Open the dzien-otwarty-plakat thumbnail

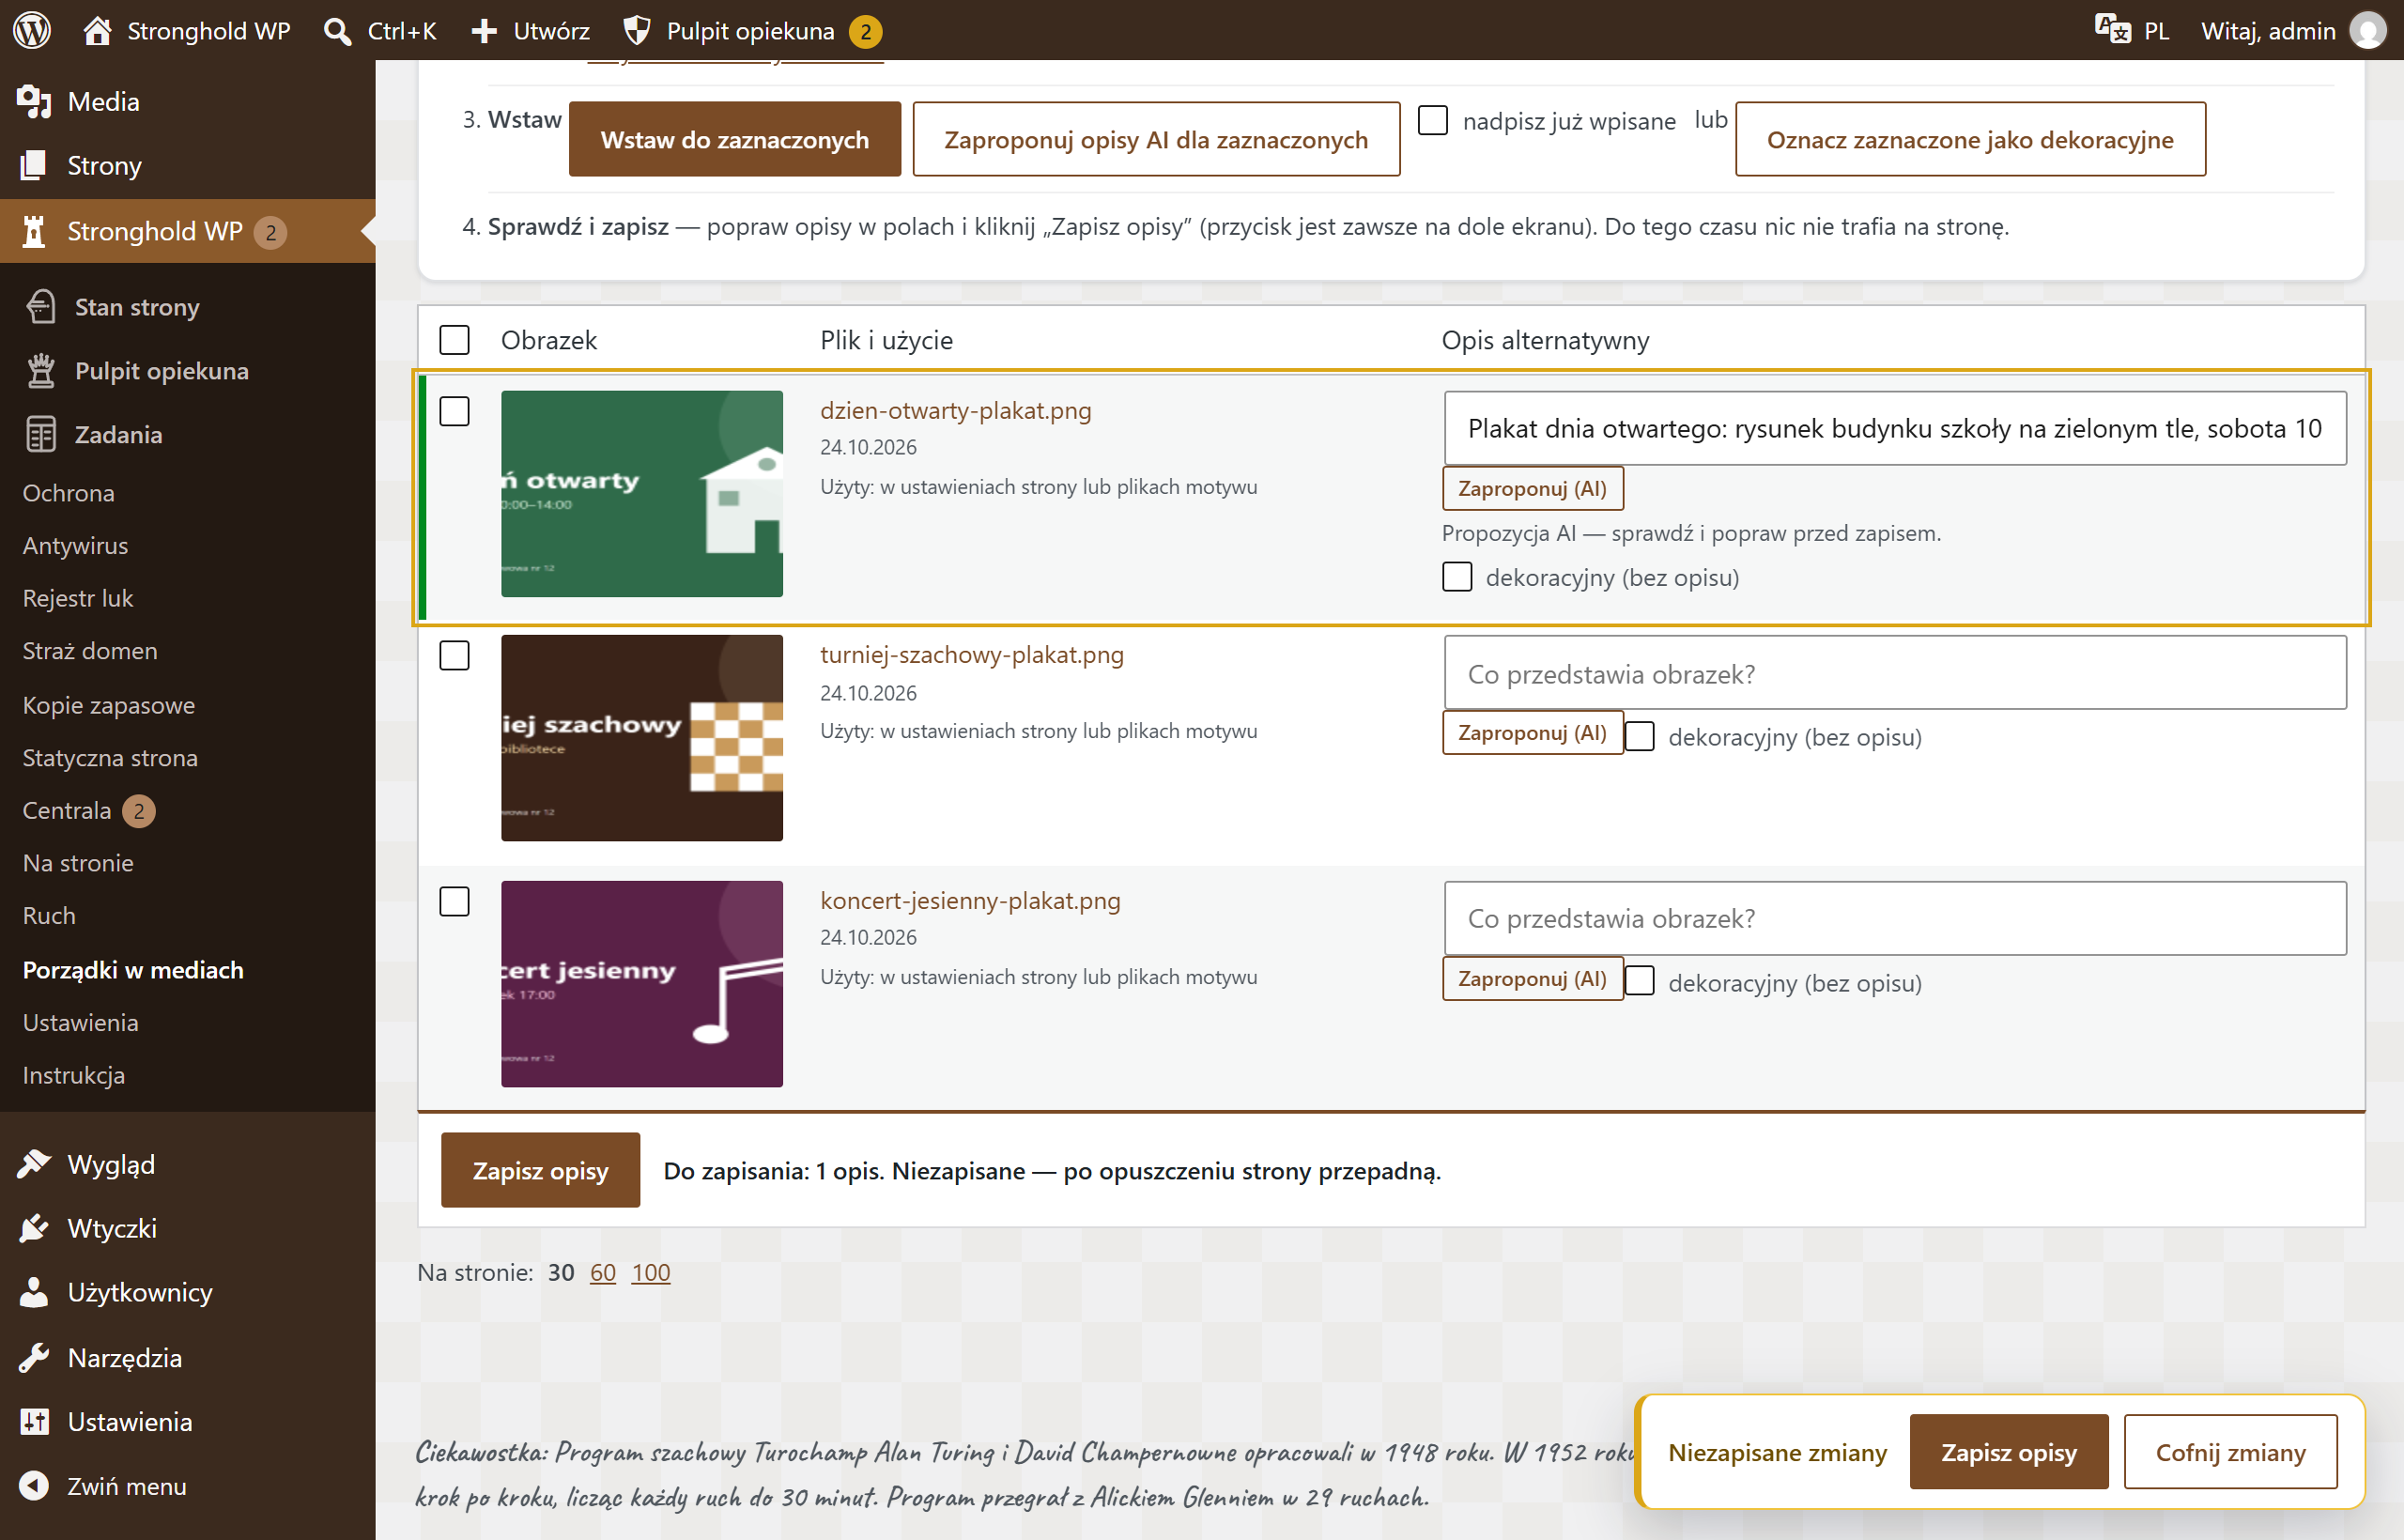[642, 494]
